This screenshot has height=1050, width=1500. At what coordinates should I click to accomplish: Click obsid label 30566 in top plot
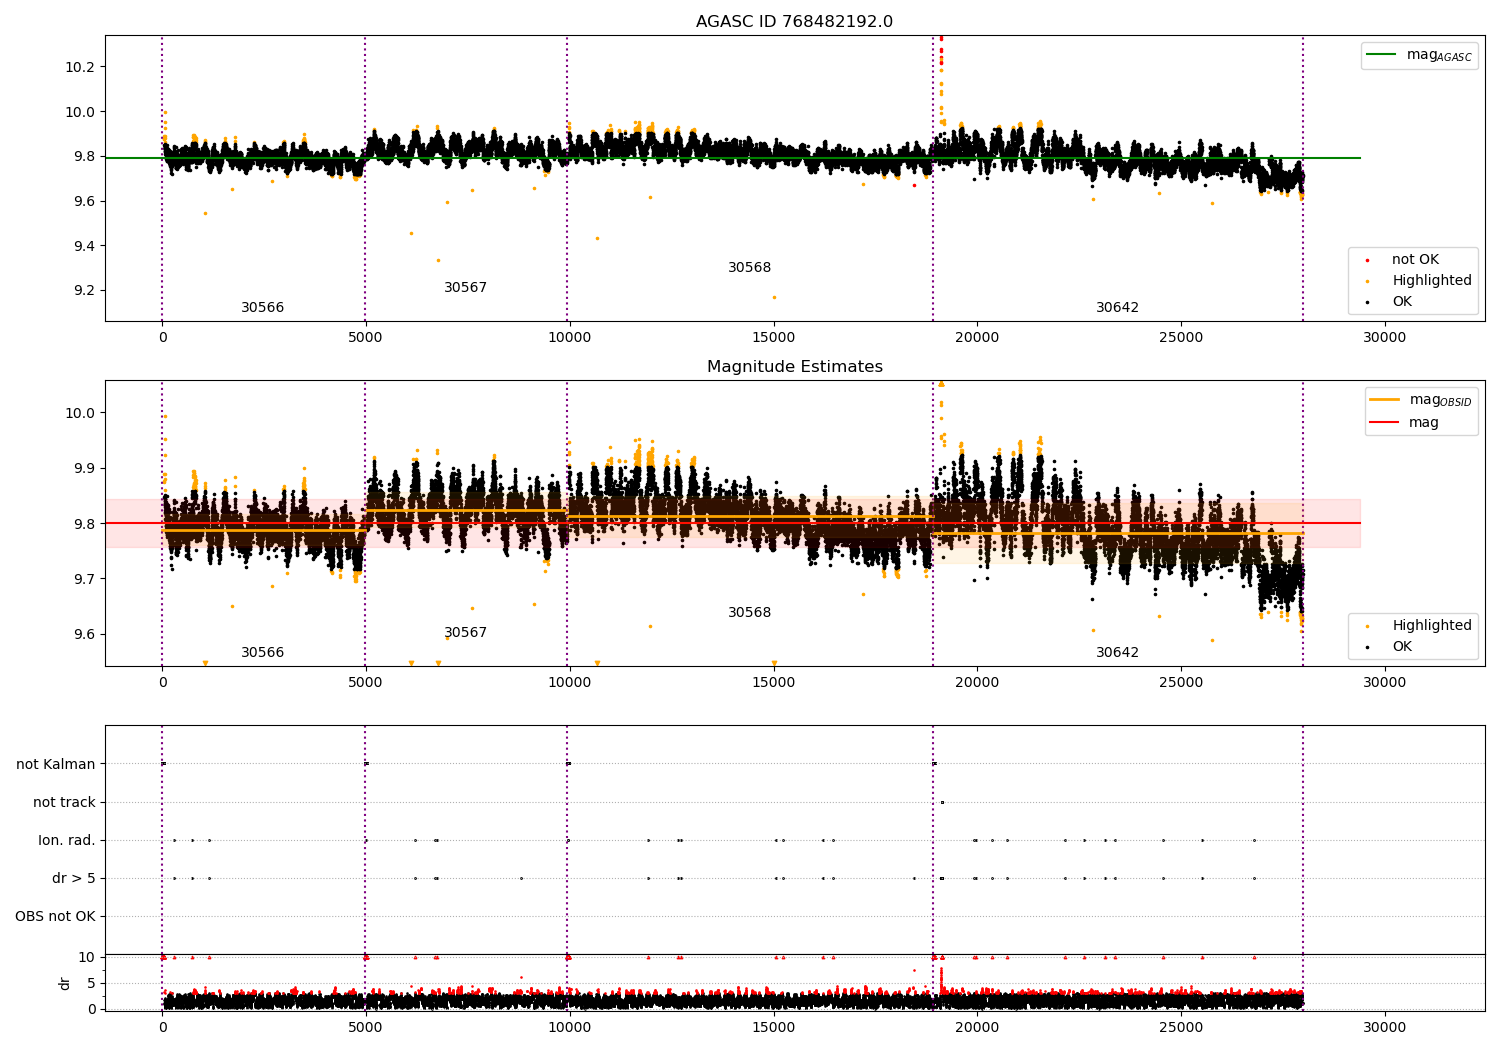coord(263,308)
